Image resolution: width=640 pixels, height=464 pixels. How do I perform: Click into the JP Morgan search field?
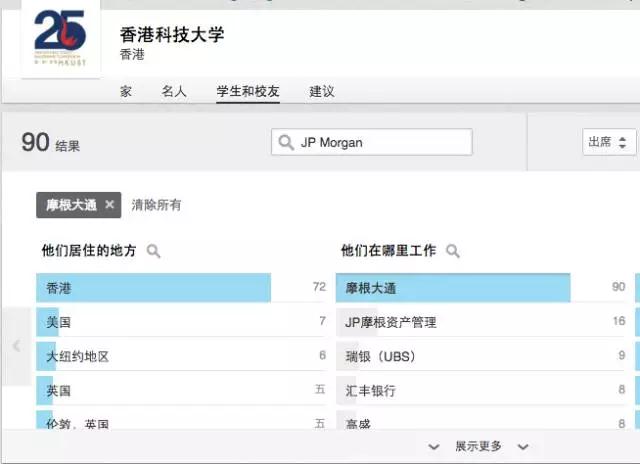tap(380, 143)
